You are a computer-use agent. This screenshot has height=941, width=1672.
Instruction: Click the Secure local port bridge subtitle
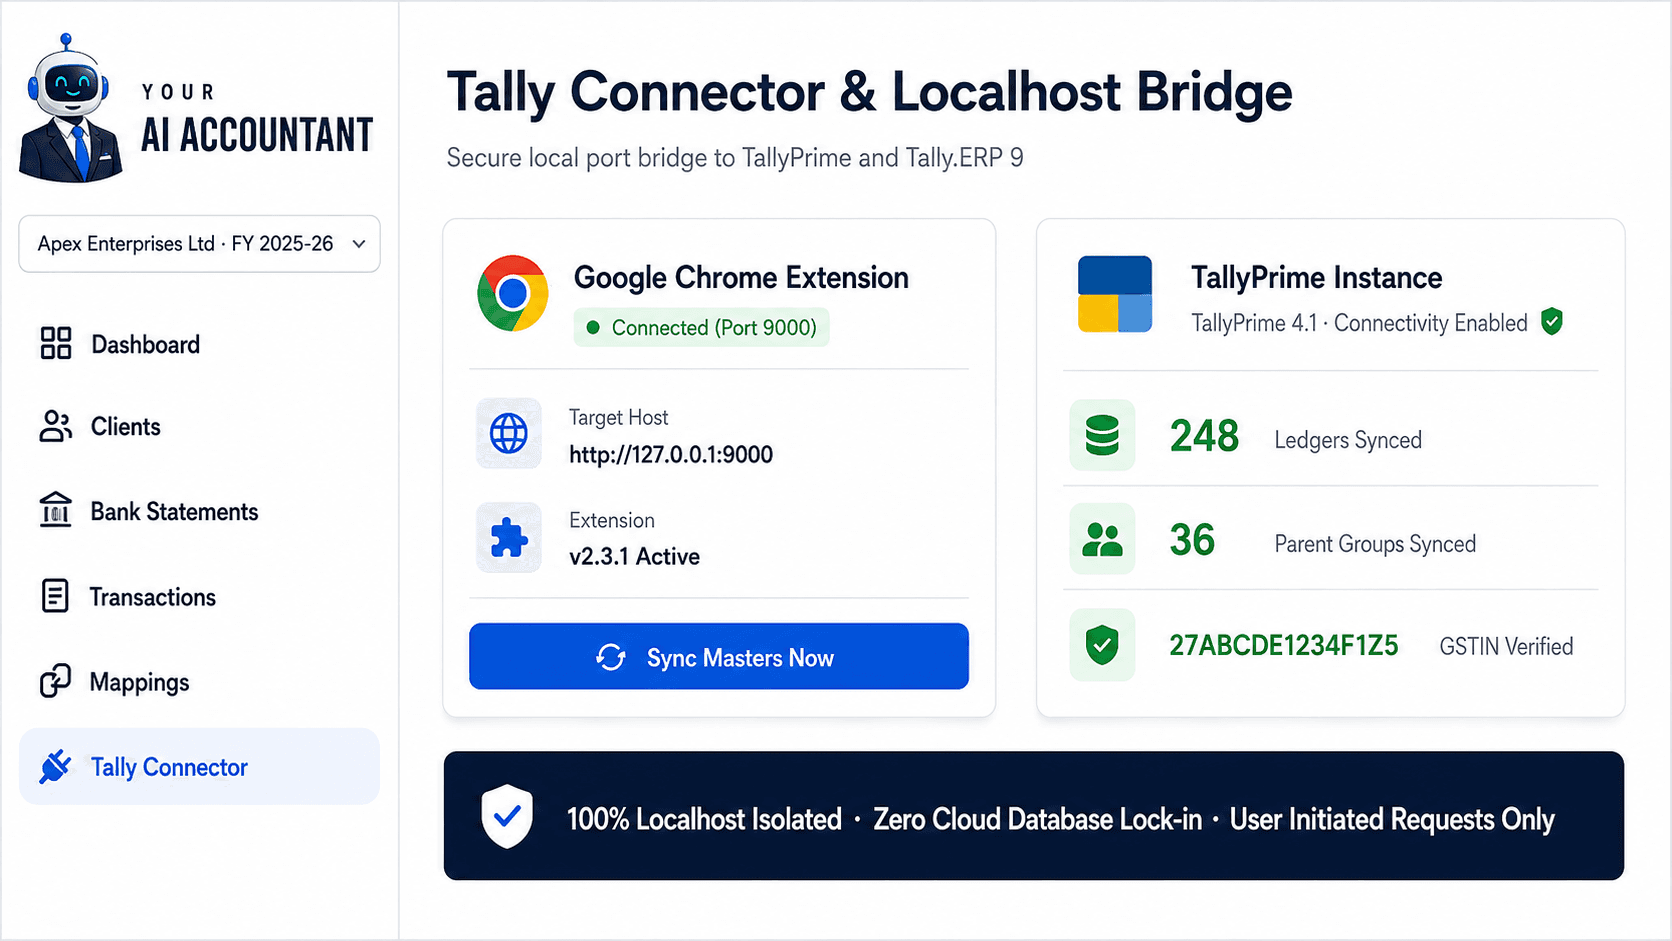click(x=735, y=158)
